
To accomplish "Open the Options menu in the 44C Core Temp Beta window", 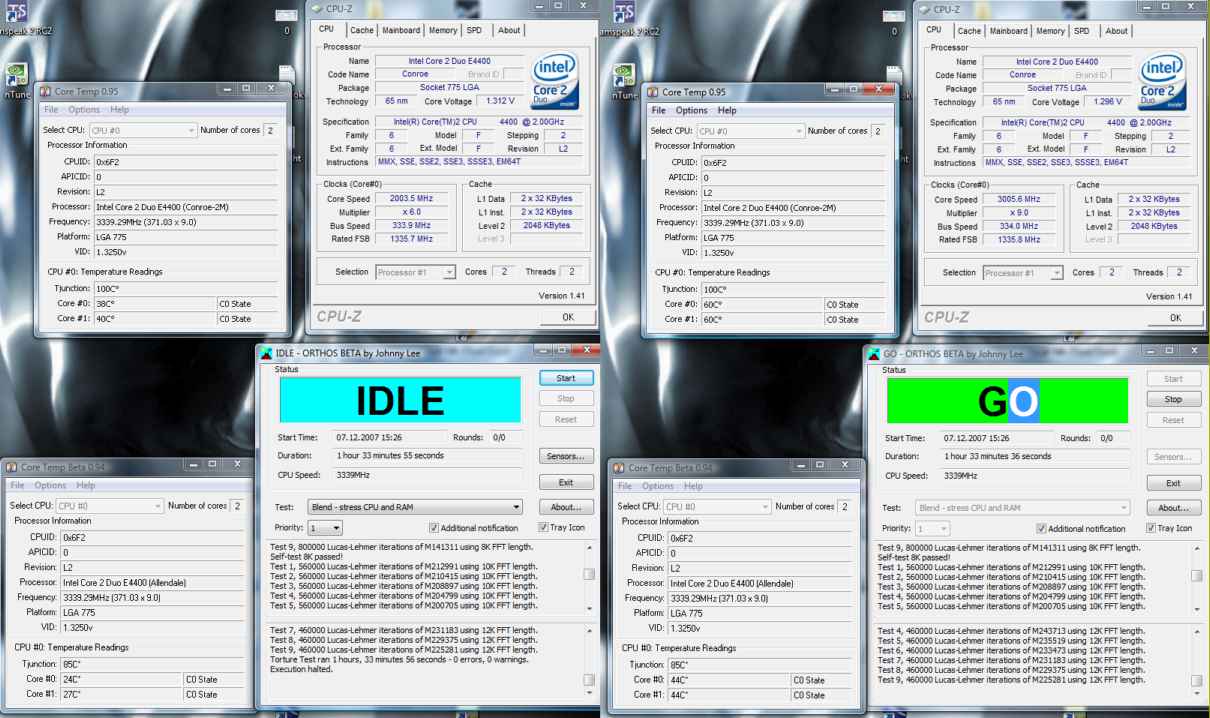I will point(658,486).
